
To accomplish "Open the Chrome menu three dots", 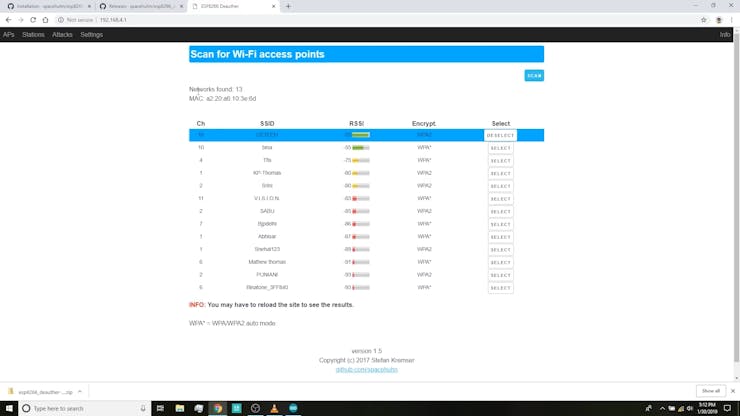I will [732, 20].
